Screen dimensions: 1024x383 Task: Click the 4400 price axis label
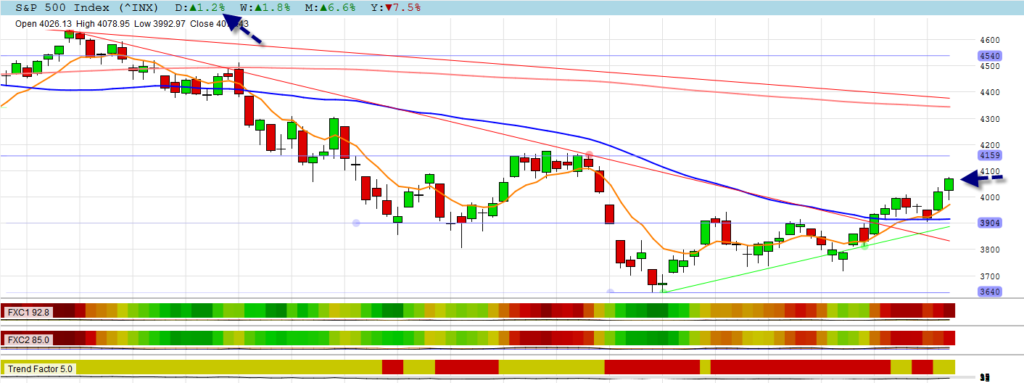point(991,92)
